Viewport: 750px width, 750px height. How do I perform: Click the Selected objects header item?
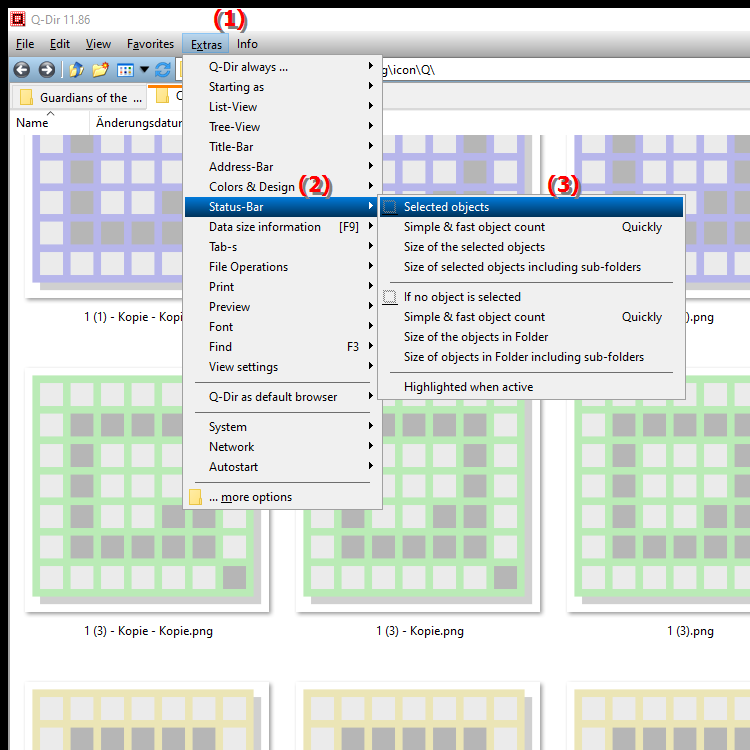tap(531, 207)
